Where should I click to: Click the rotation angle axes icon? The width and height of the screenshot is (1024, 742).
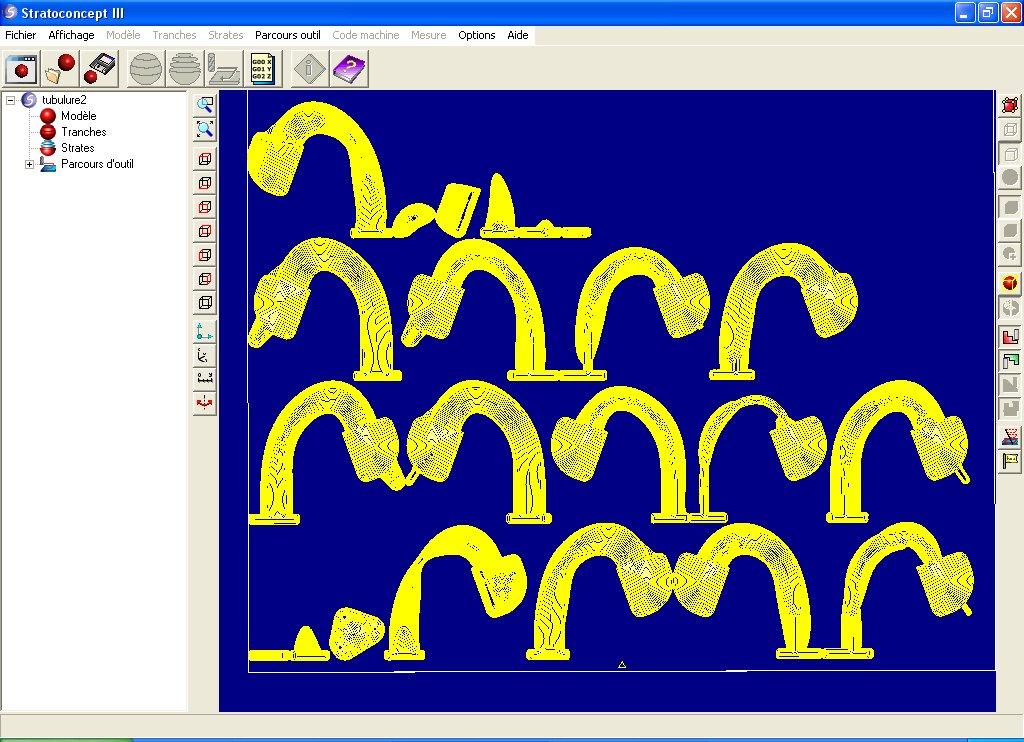(x=205, y=356)
